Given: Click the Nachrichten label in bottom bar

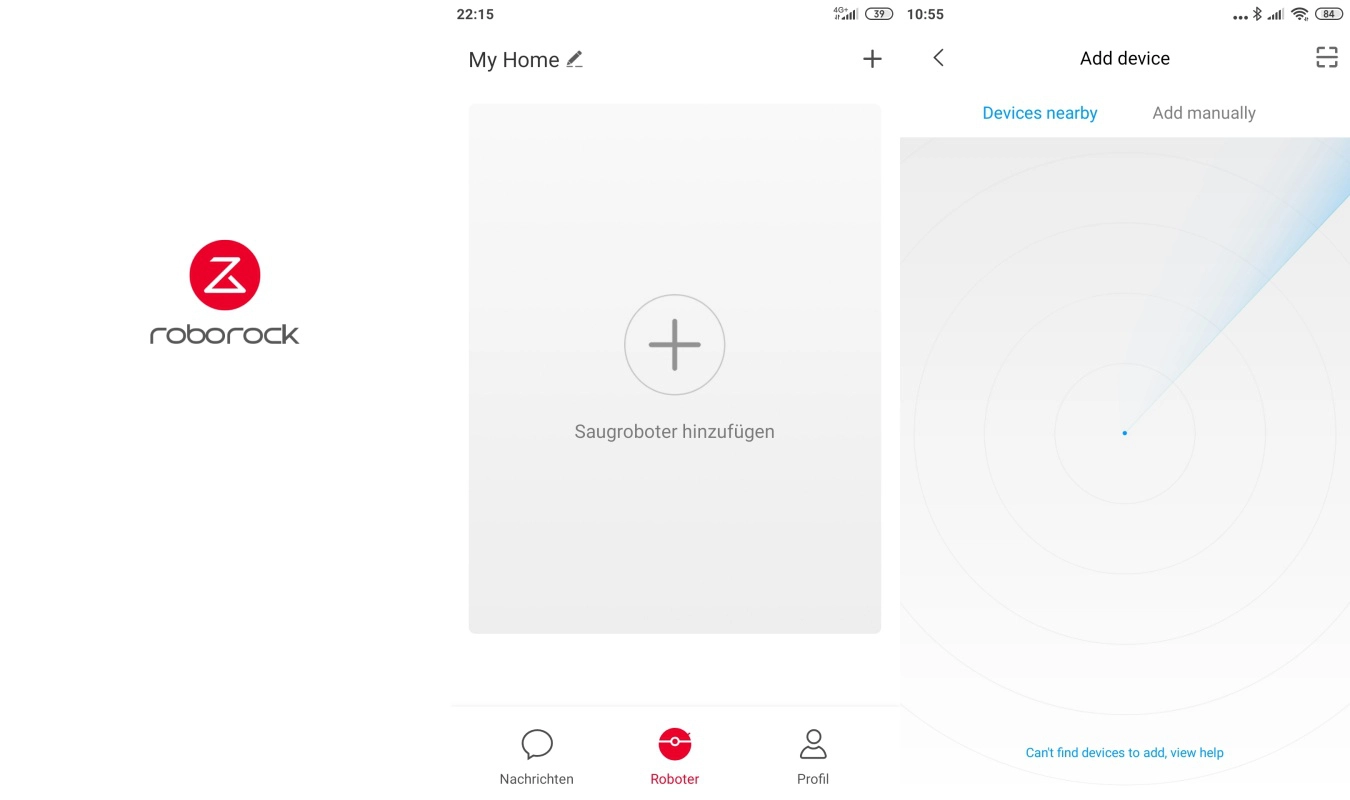Looking at the screenshot, I should point(537,779).
